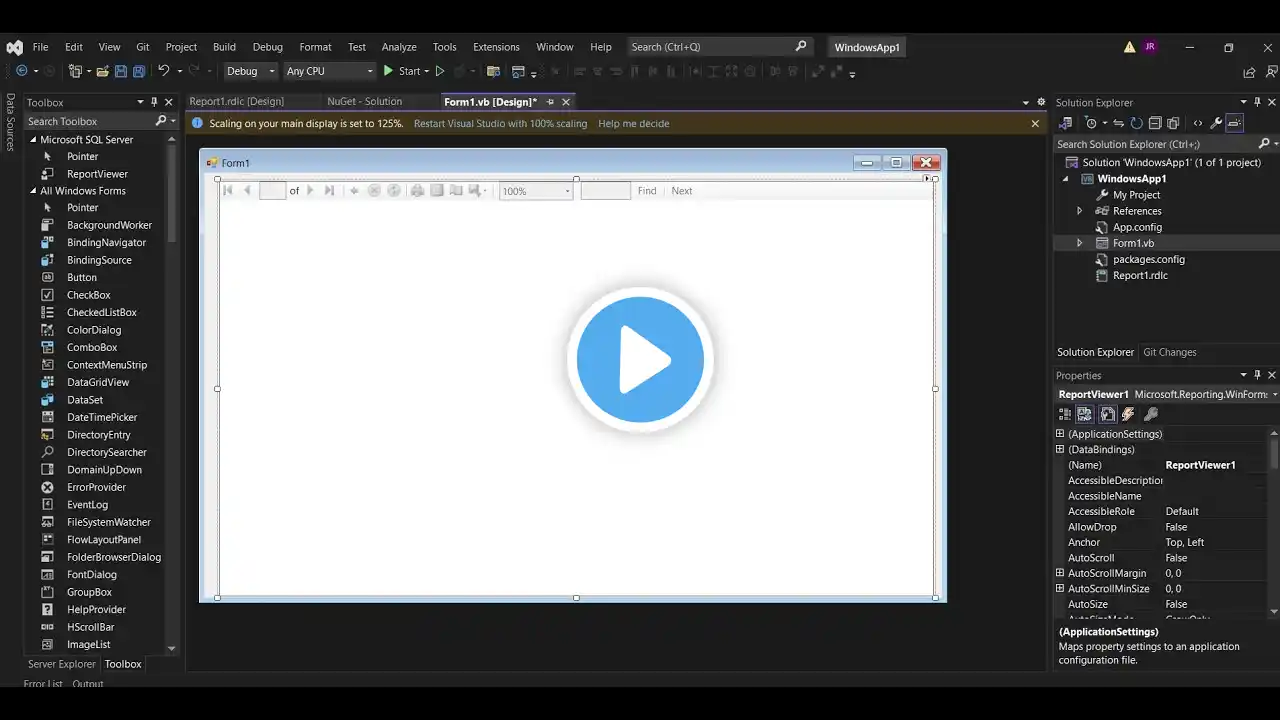Select Report1.rdlc in Solution Explorer
Image resolution: width=1280 pixels, height=720 pixels.
1140,275
